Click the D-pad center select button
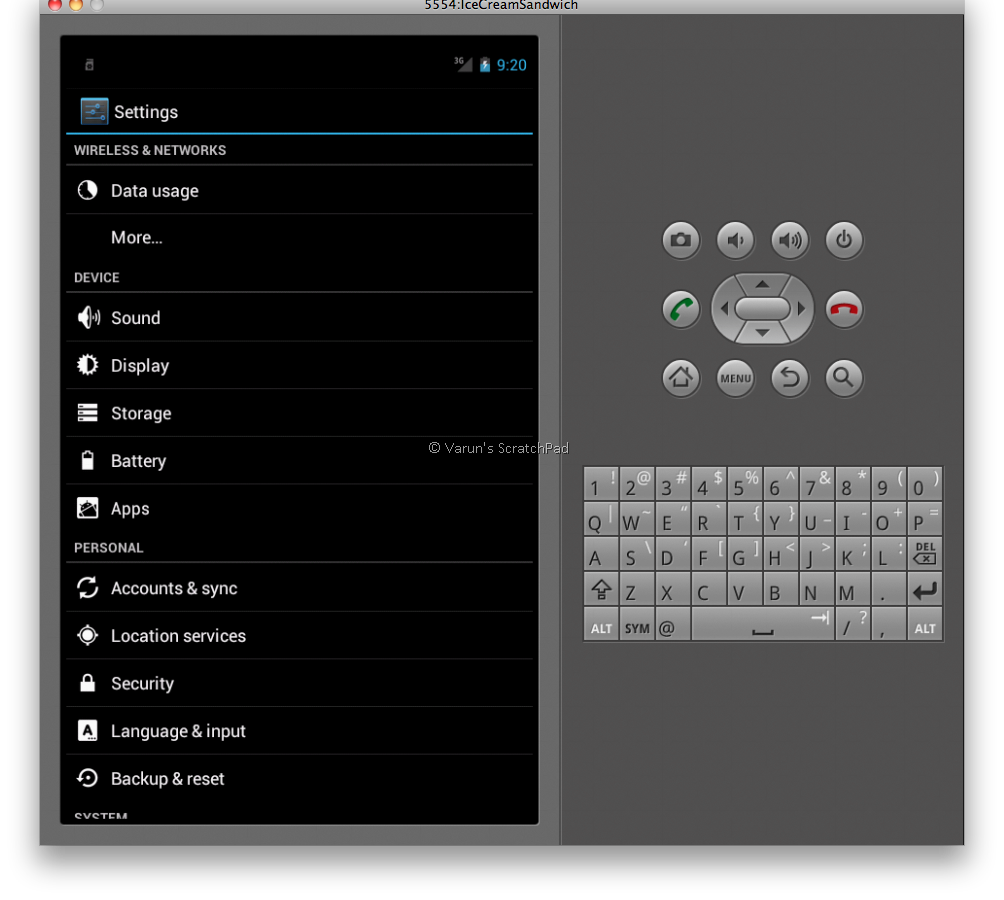 pos(762,309)
